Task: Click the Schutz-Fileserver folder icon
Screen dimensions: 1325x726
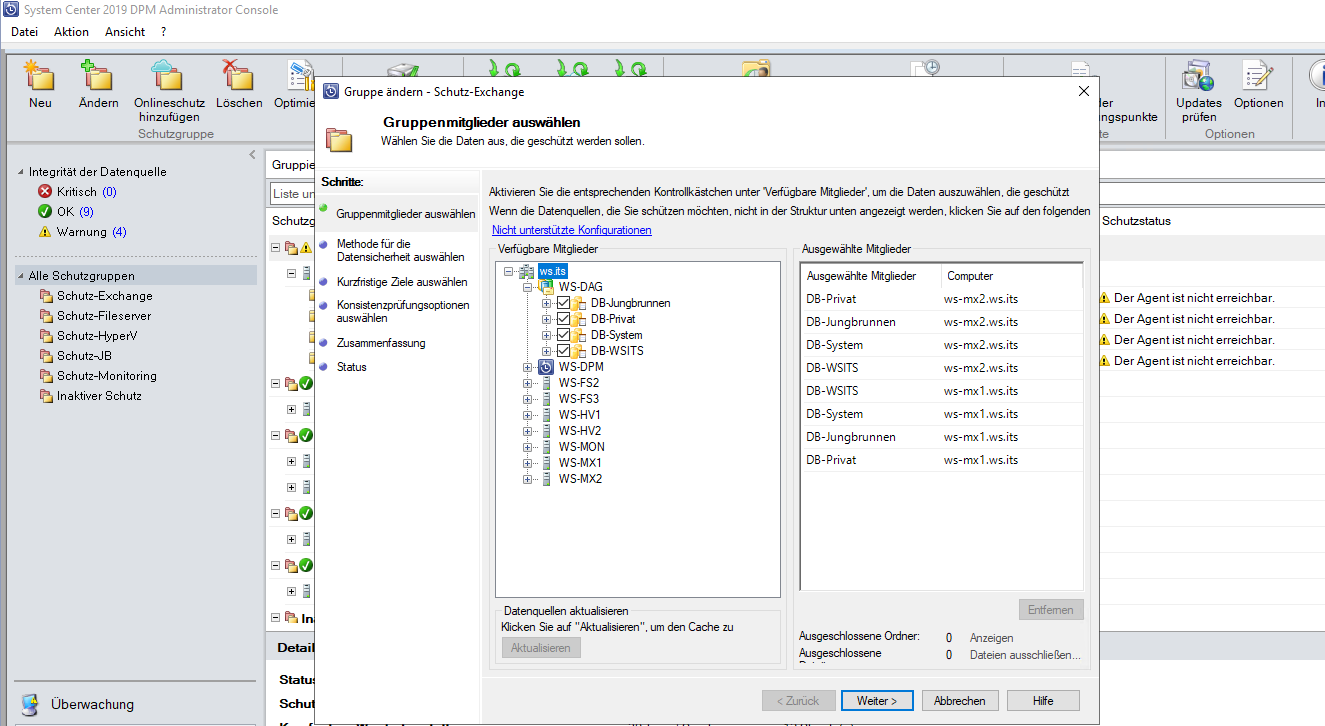Action: (x=46, y=316)
